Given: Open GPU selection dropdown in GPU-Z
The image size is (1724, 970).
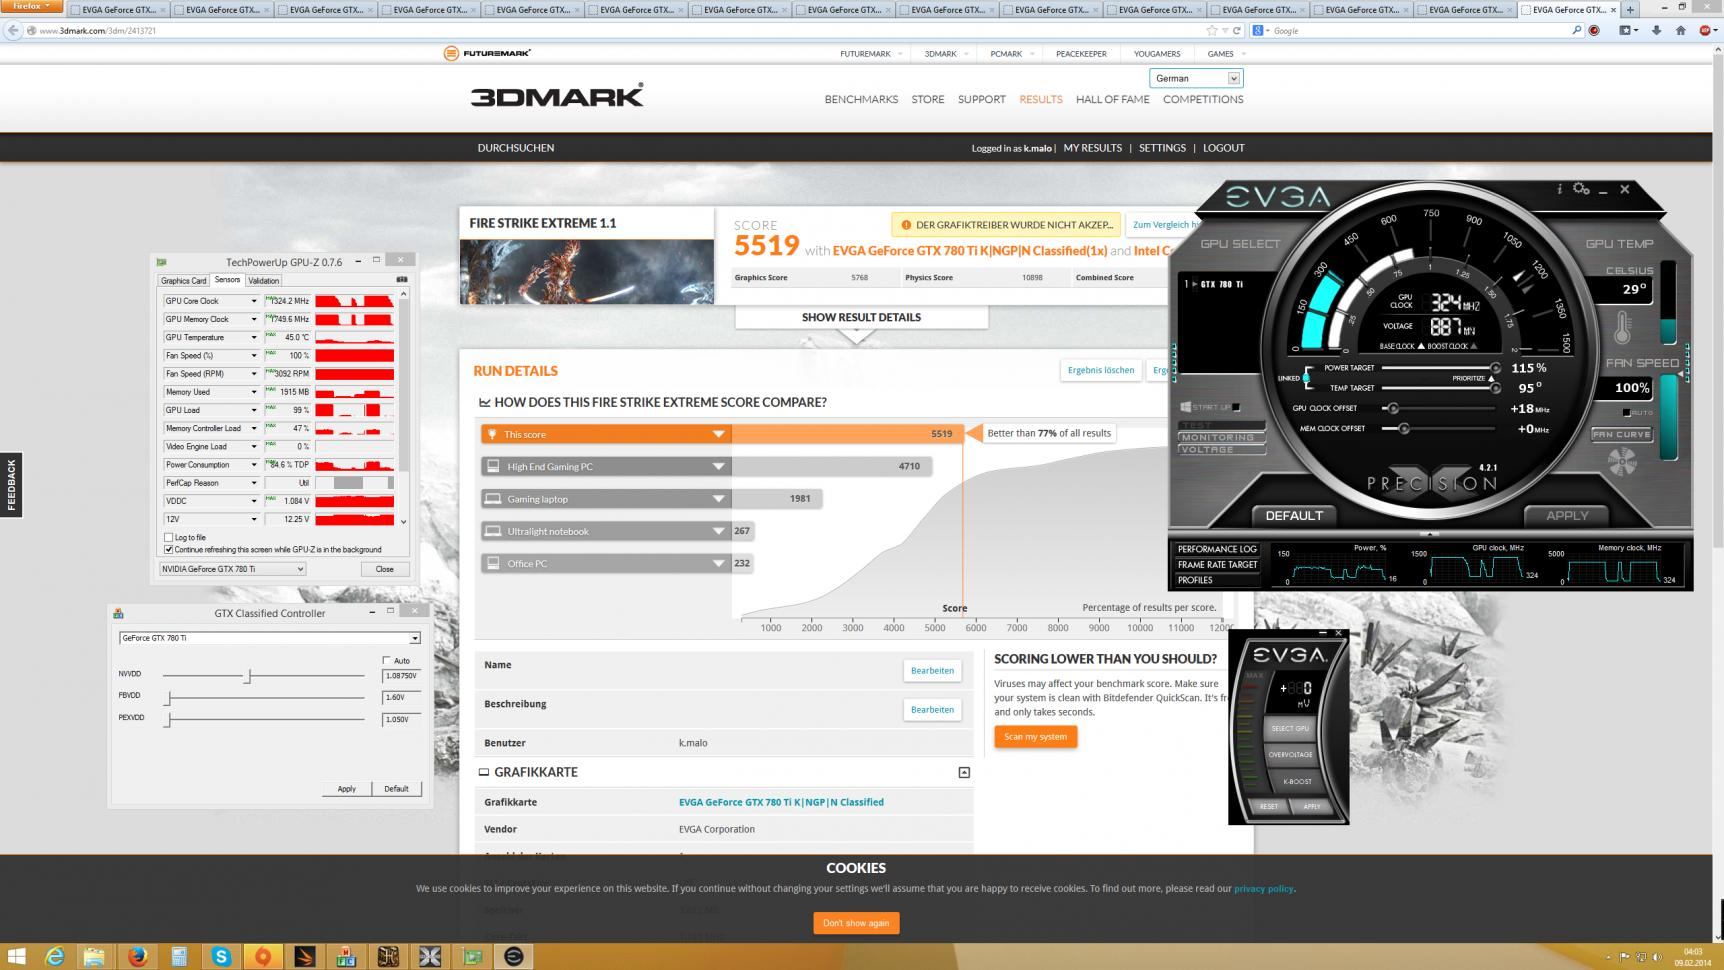Looking at the screenshot, I should click(232, 569).
